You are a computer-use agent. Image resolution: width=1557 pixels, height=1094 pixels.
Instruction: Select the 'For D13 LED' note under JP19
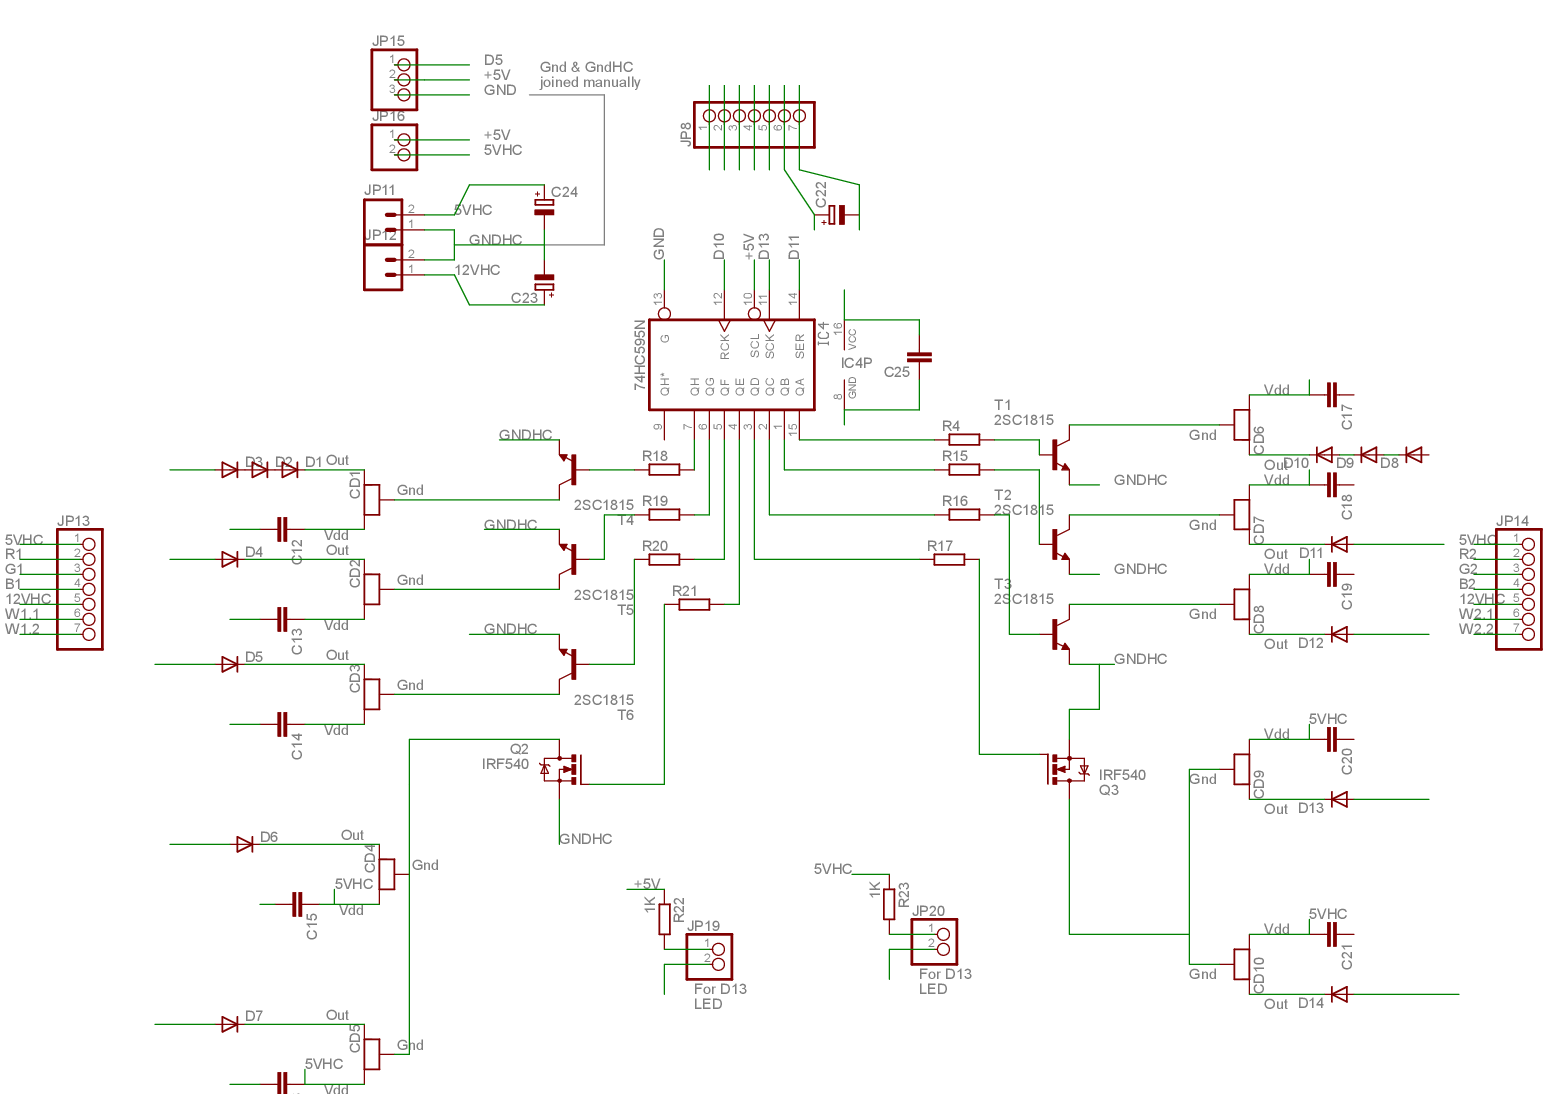pos(720,996)
